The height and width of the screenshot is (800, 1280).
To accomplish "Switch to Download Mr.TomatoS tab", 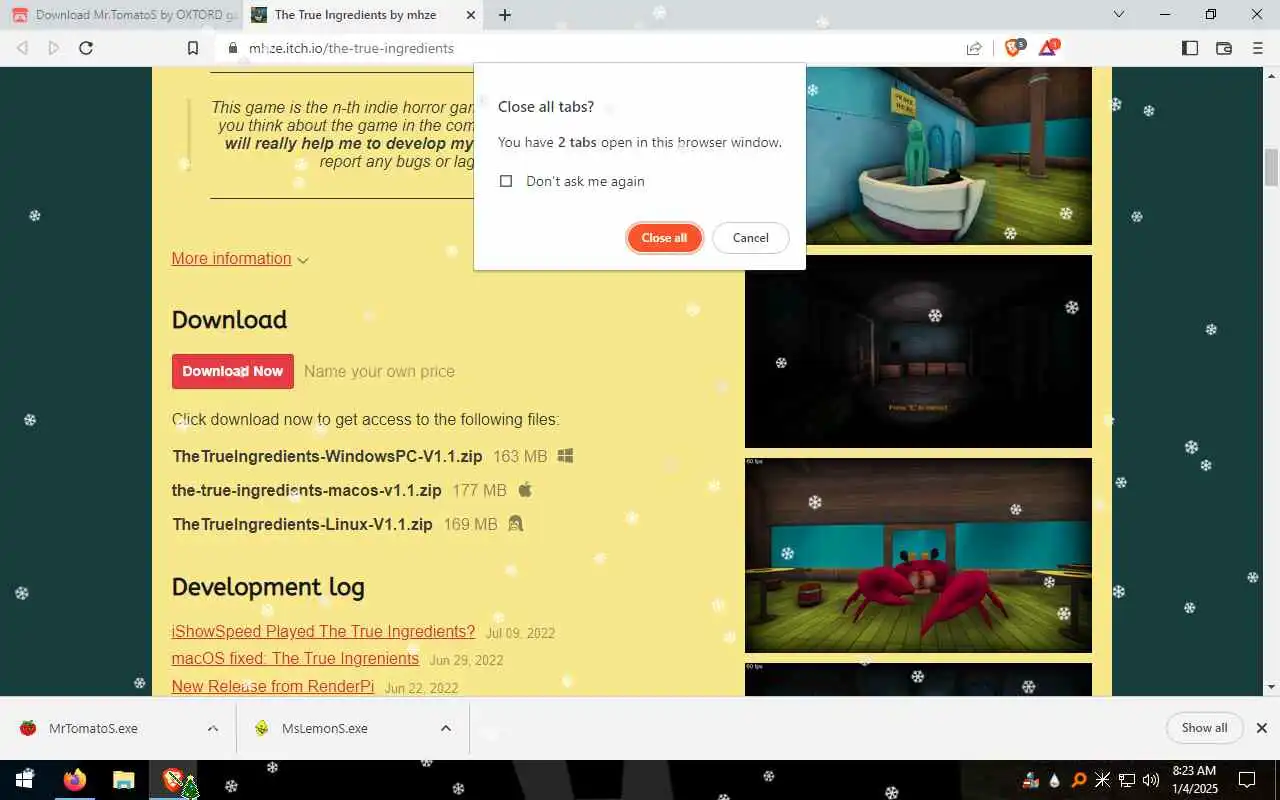I will click(x=124, y=15).
